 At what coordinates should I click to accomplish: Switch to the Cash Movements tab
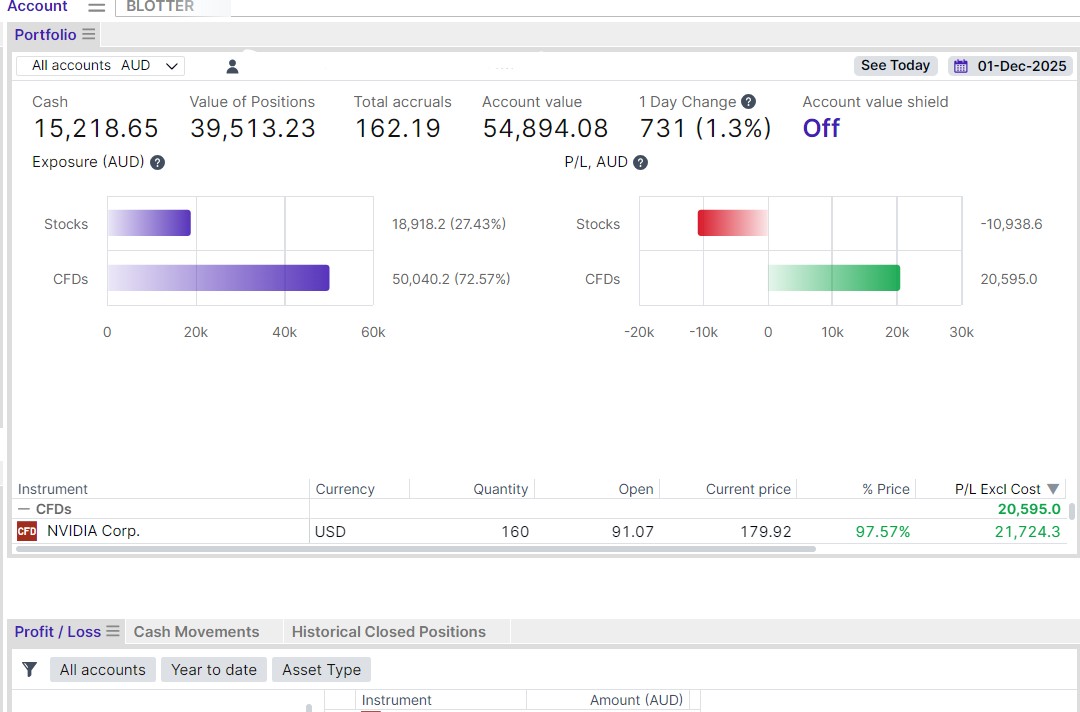pos(196,631)
